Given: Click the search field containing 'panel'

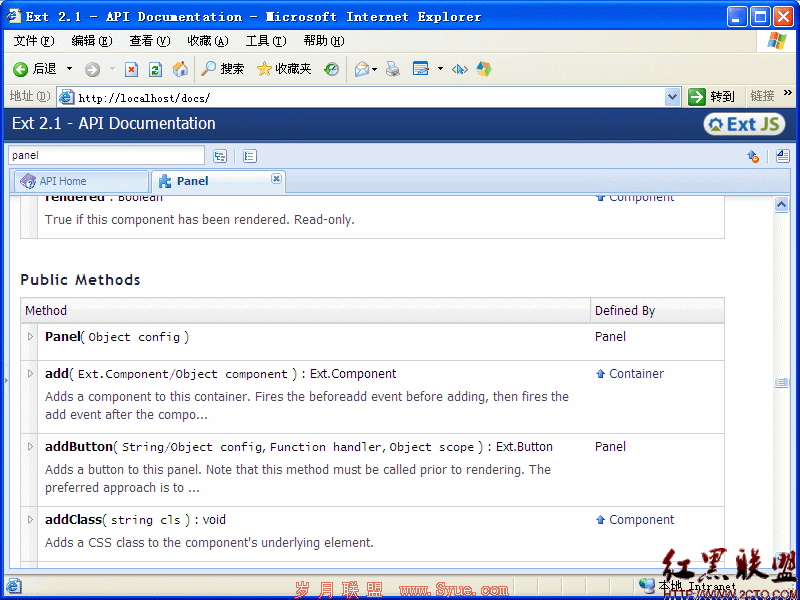Looking at the screenshot, I should (106, 156).
